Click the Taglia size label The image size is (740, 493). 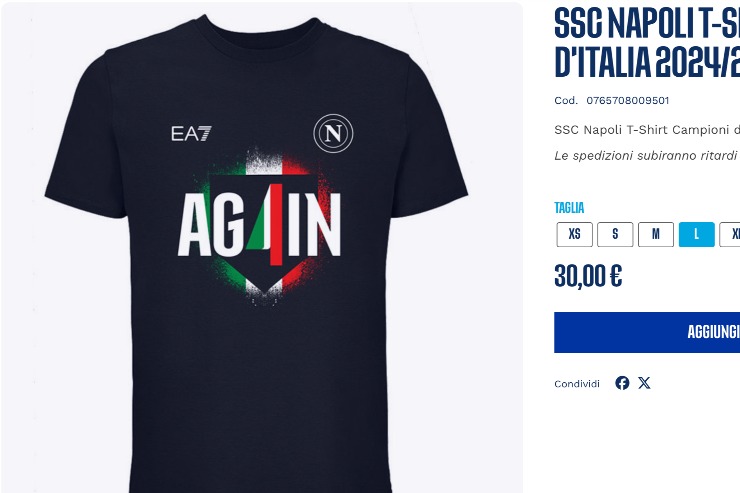click(x=569, y=208)
